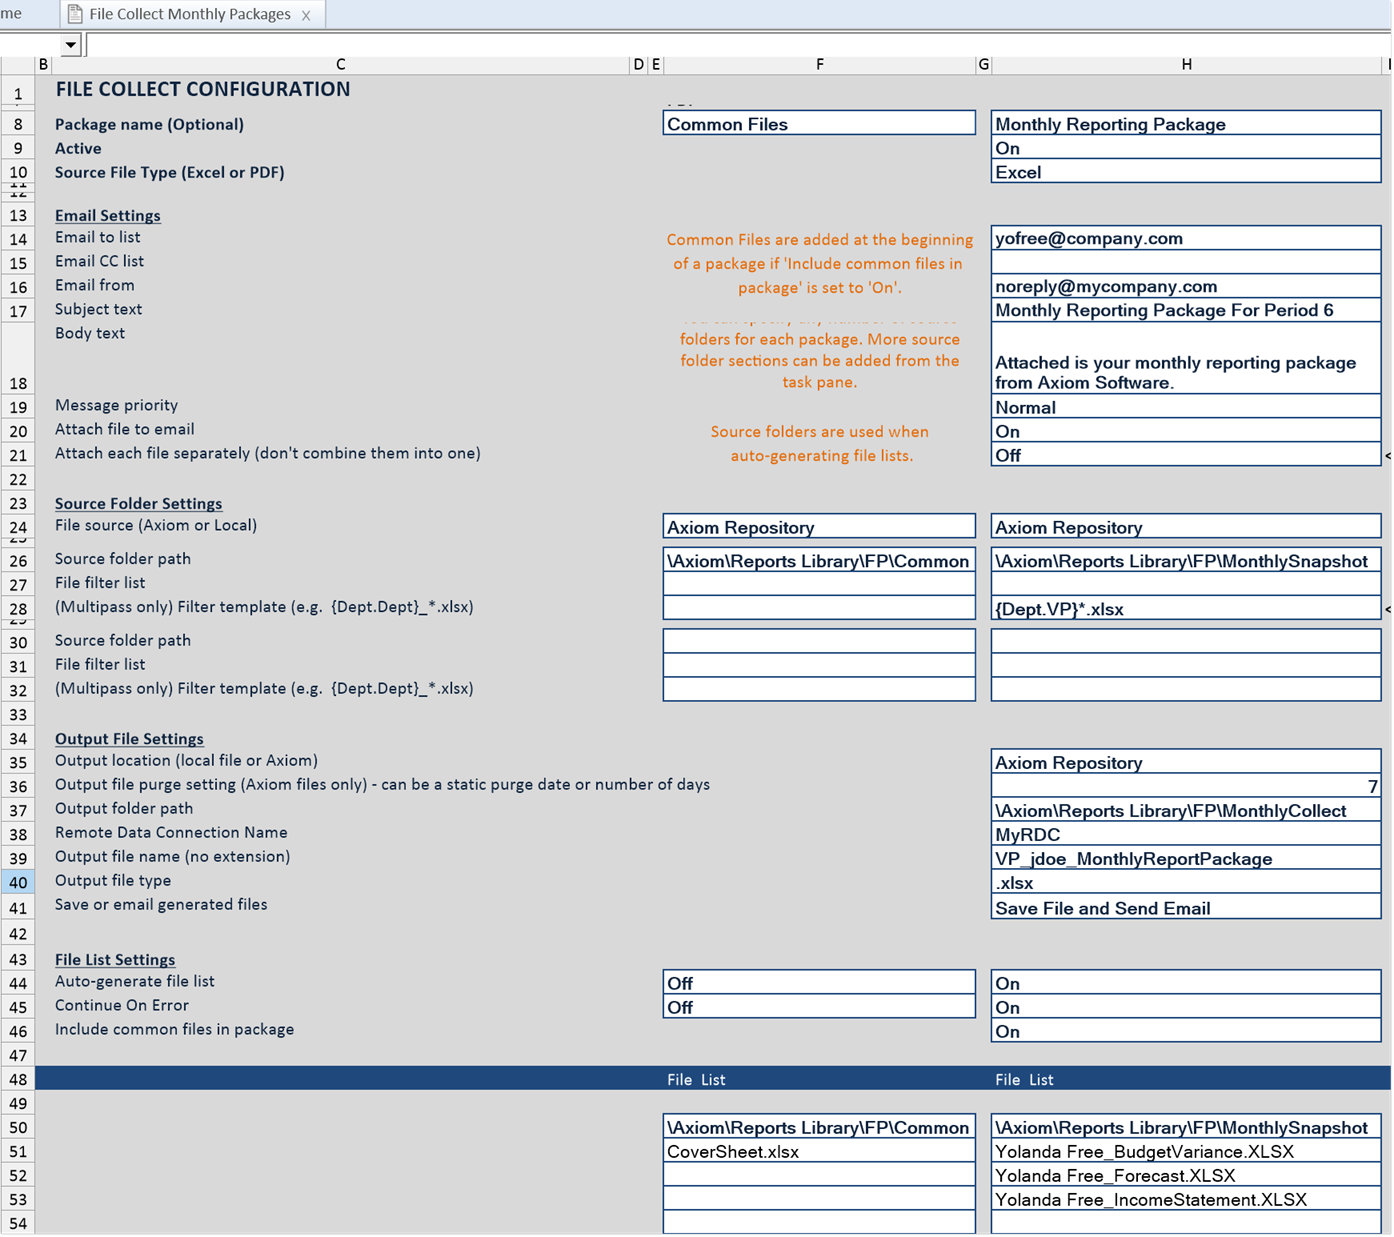Select Save File and Send Email cell
This screenshot has width=1394, height=1237.
(x=1185, y=908)
